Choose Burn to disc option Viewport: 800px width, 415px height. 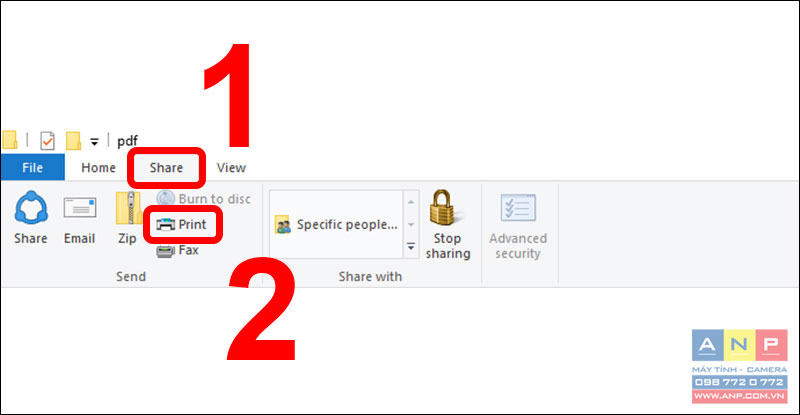[x=204, y=199]
